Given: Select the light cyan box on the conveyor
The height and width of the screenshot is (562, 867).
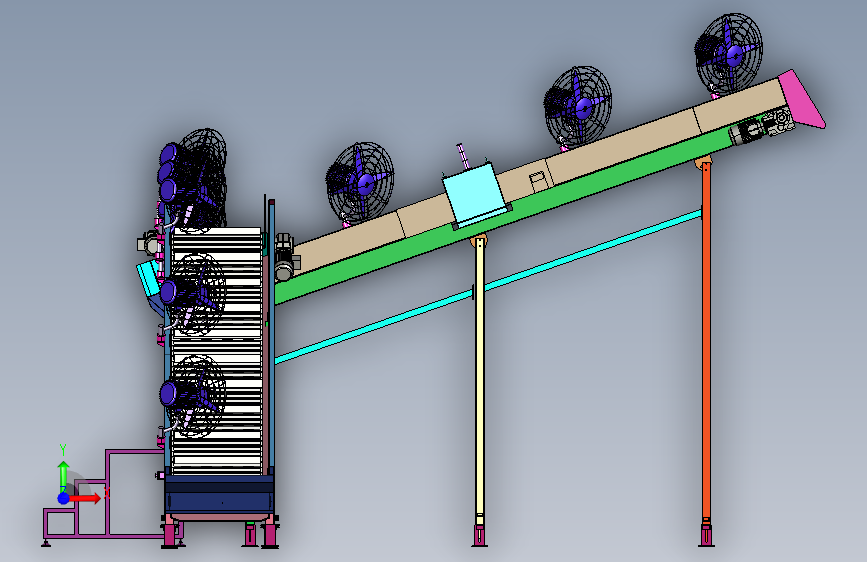Looking at the screenshot, I should point(476,194).
